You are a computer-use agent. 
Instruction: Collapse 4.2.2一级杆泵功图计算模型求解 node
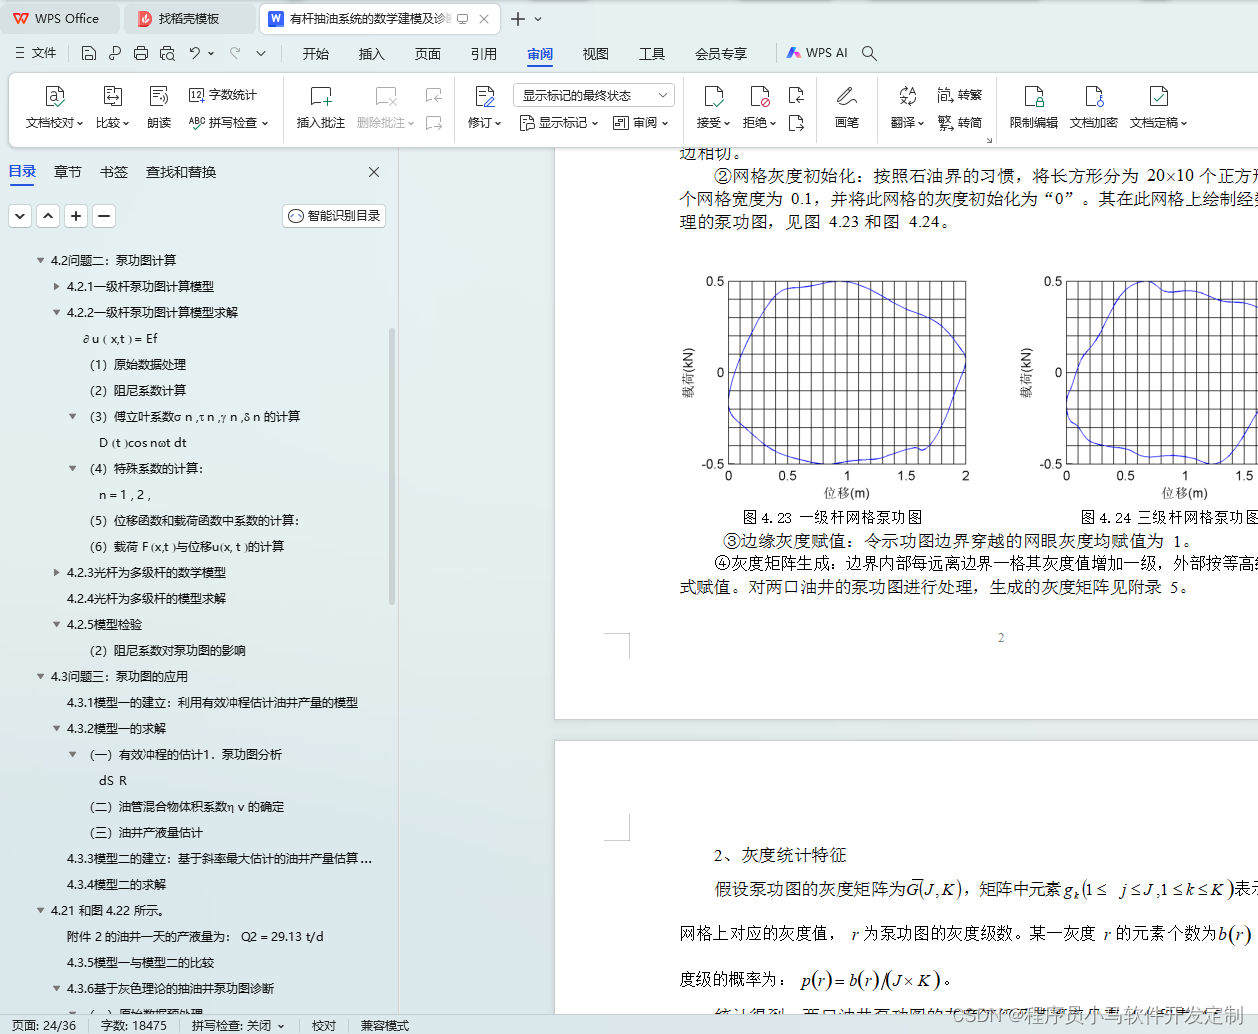click(x=57, y=312)
